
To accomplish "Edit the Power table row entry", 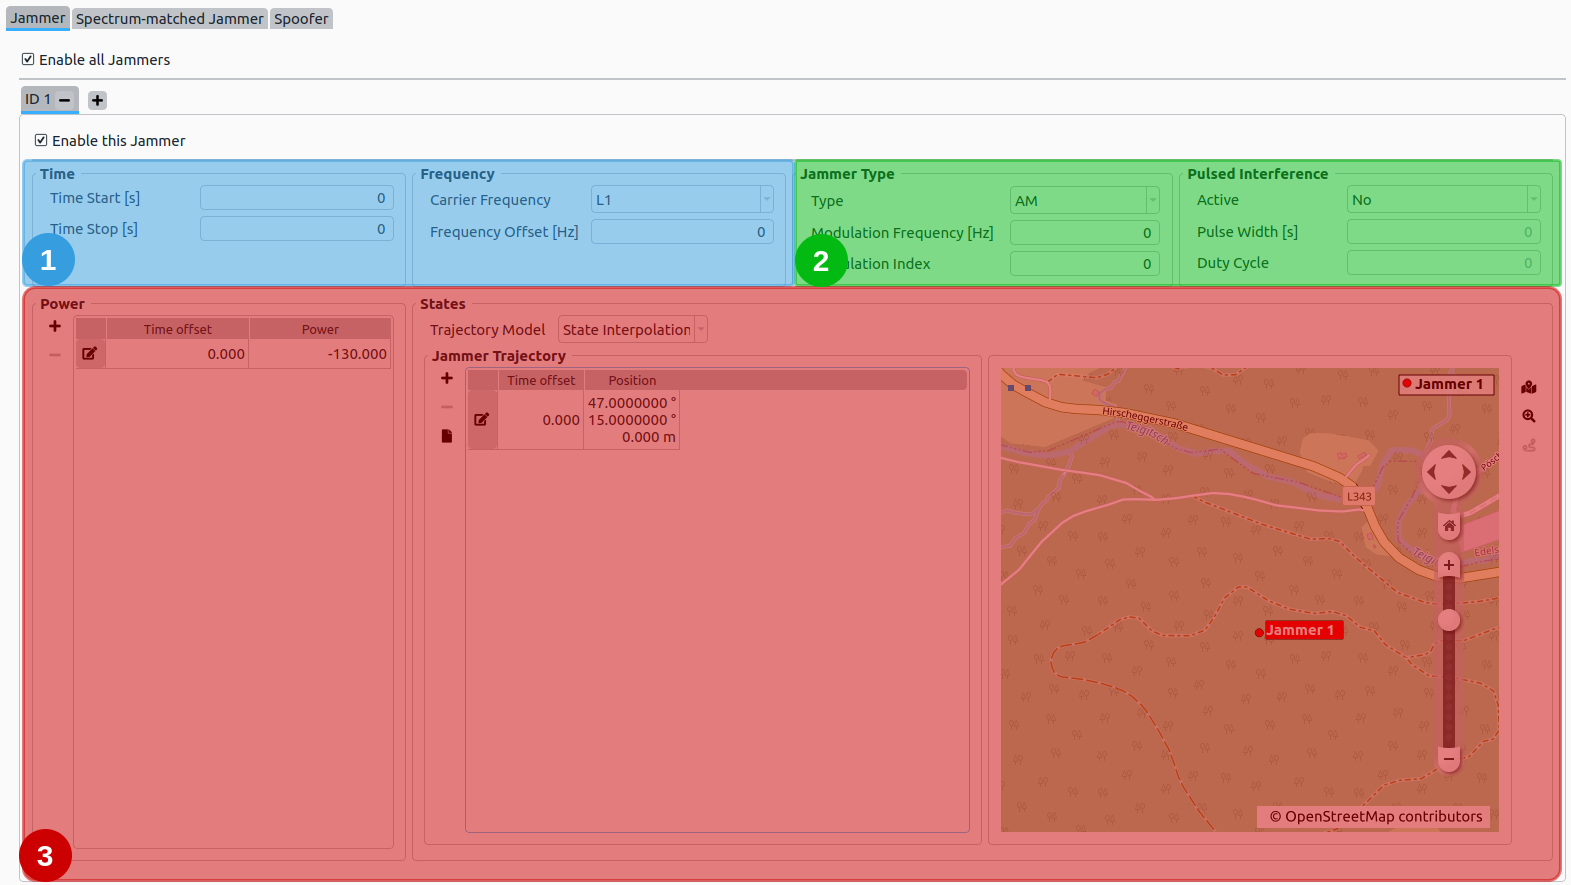I will coord(90,354).
